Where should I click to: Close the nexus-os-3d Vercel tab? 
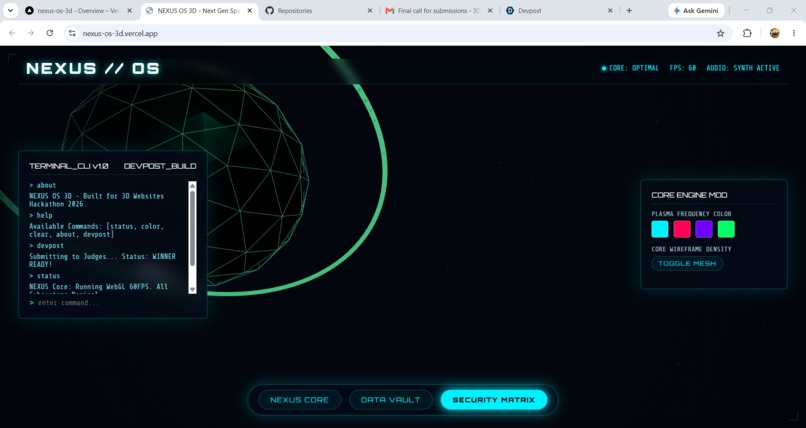coord(129,10)
